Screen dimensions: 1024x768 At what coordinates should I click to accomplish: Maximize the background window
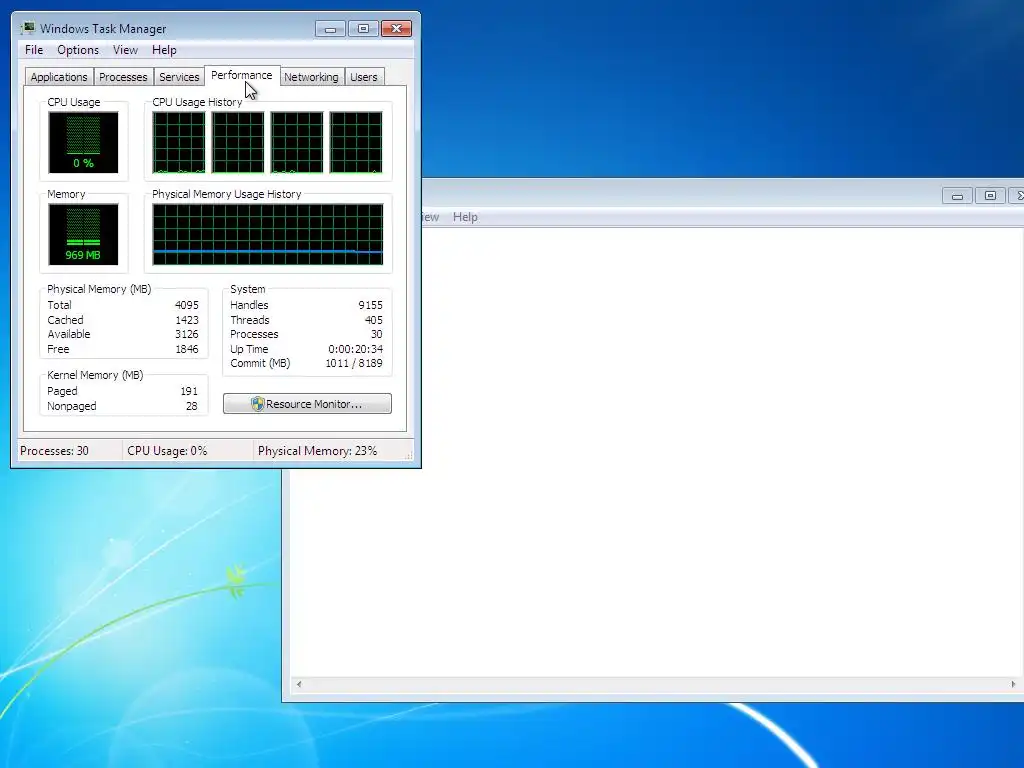[x=990, y=195]
